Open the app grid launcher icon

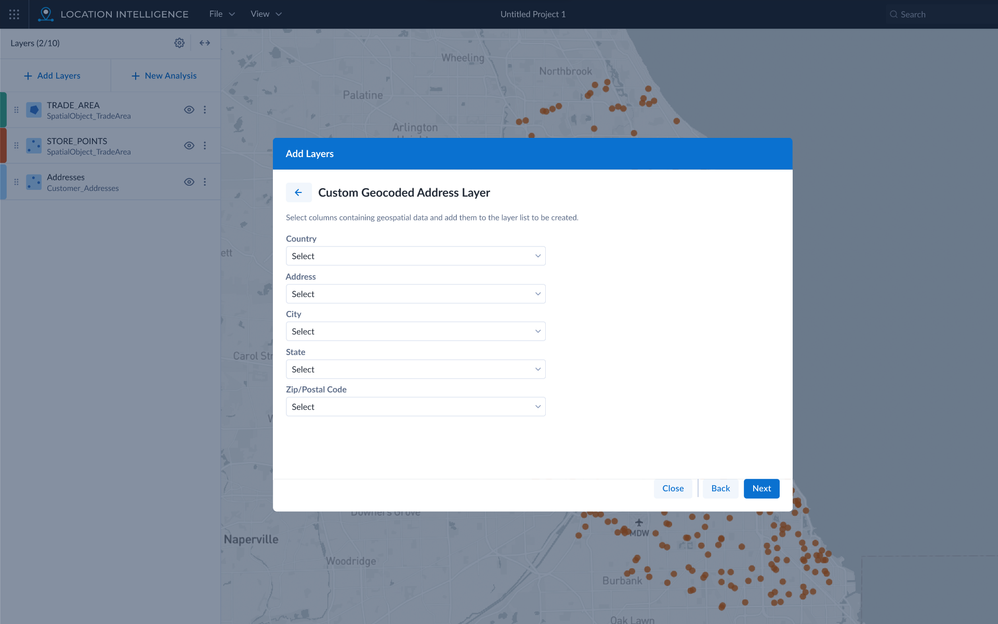pyautogui.click(x=14, y=14)
